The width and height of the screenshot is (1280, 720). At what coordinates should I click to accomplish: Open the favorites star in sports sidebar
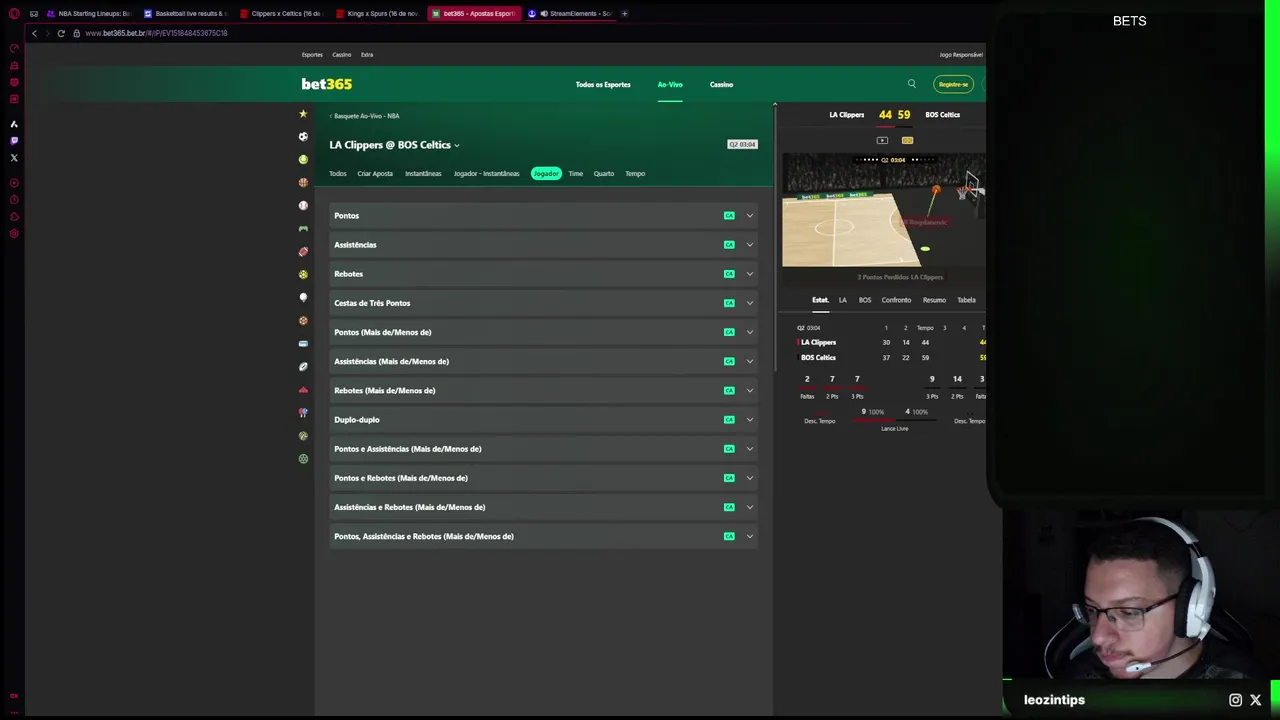coord(303,114)
